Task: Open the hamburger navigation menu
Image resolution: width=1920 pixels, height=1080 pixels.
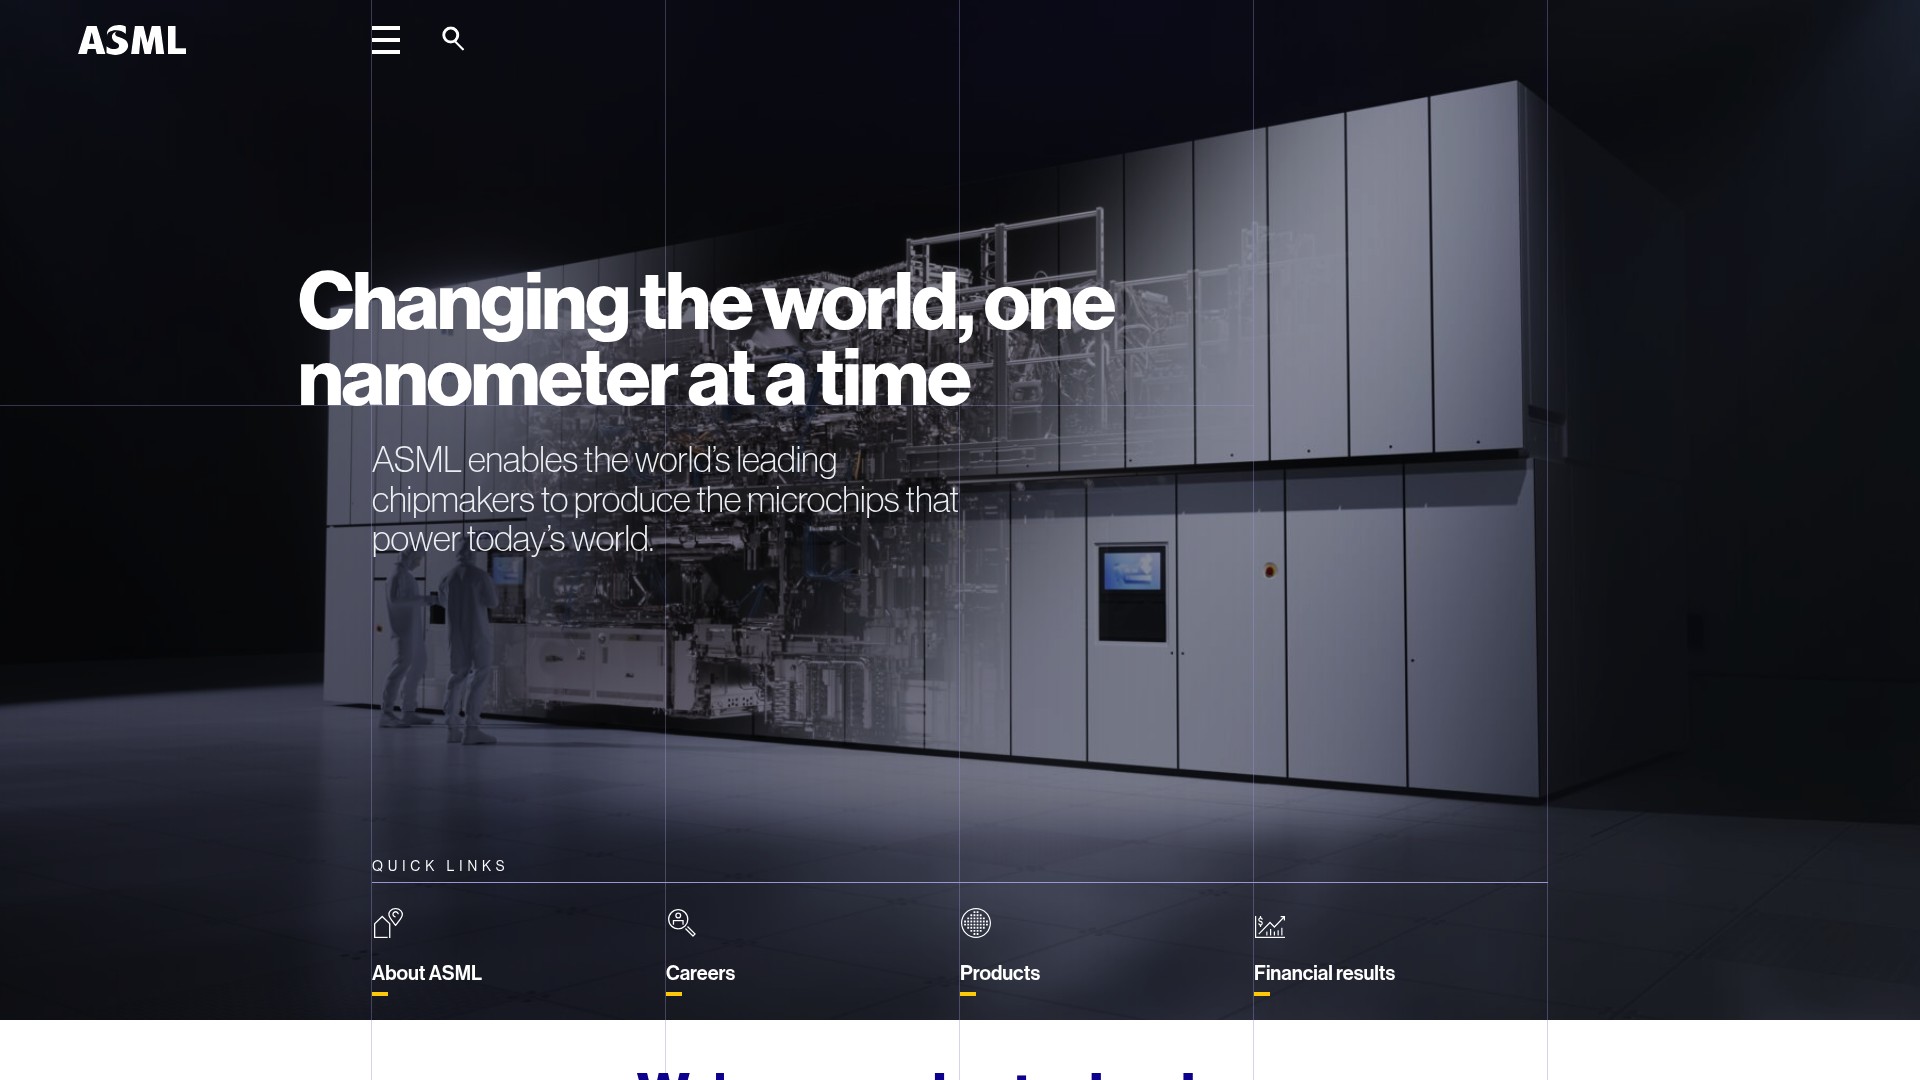Action: coord(386,40)
